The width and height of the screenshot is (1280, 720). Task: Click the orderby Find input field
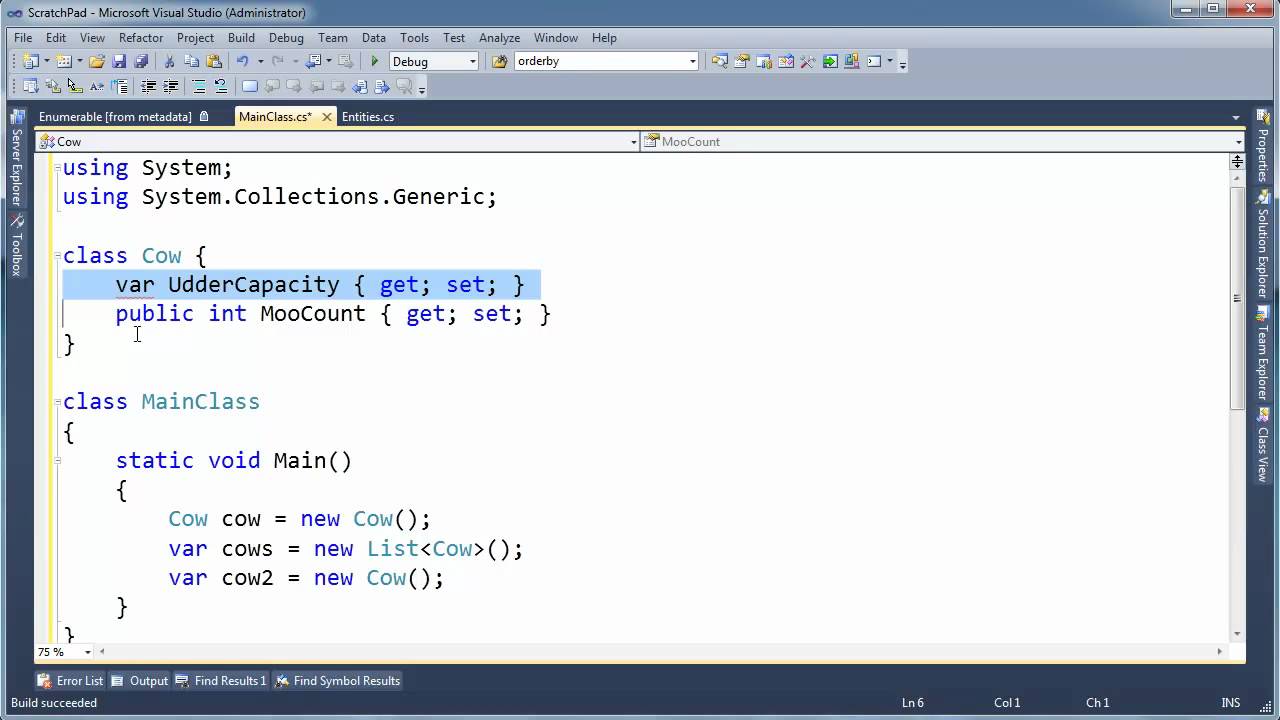tap(600, 62)
